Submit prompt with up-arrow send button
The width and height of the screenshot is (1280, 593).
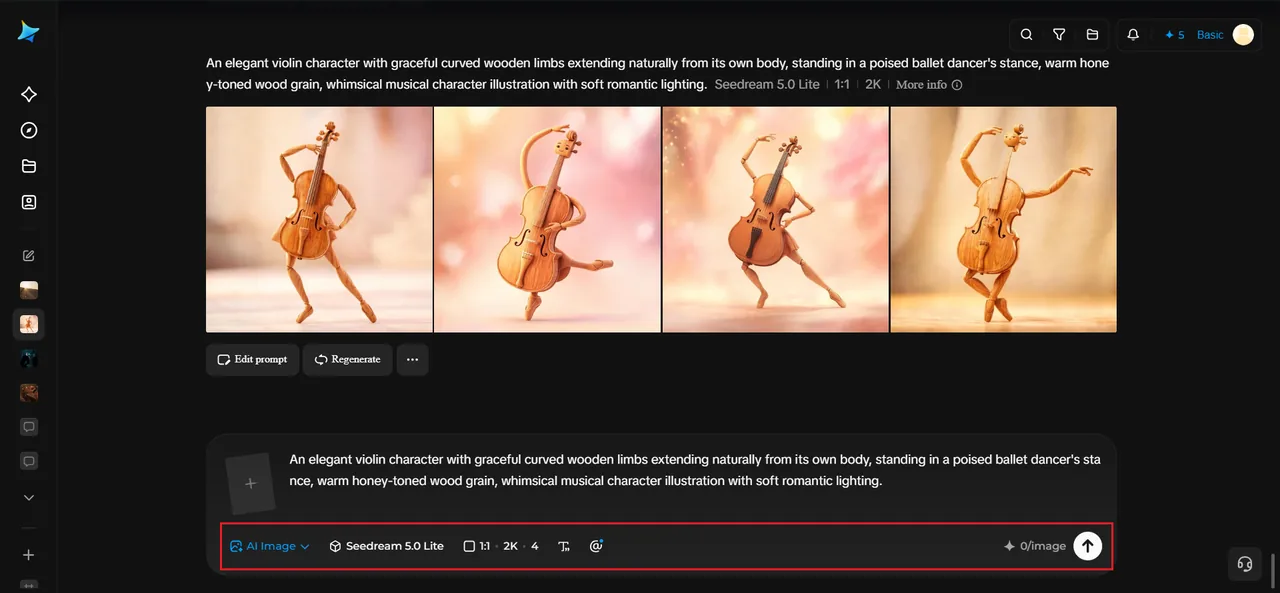[1087, 546]
